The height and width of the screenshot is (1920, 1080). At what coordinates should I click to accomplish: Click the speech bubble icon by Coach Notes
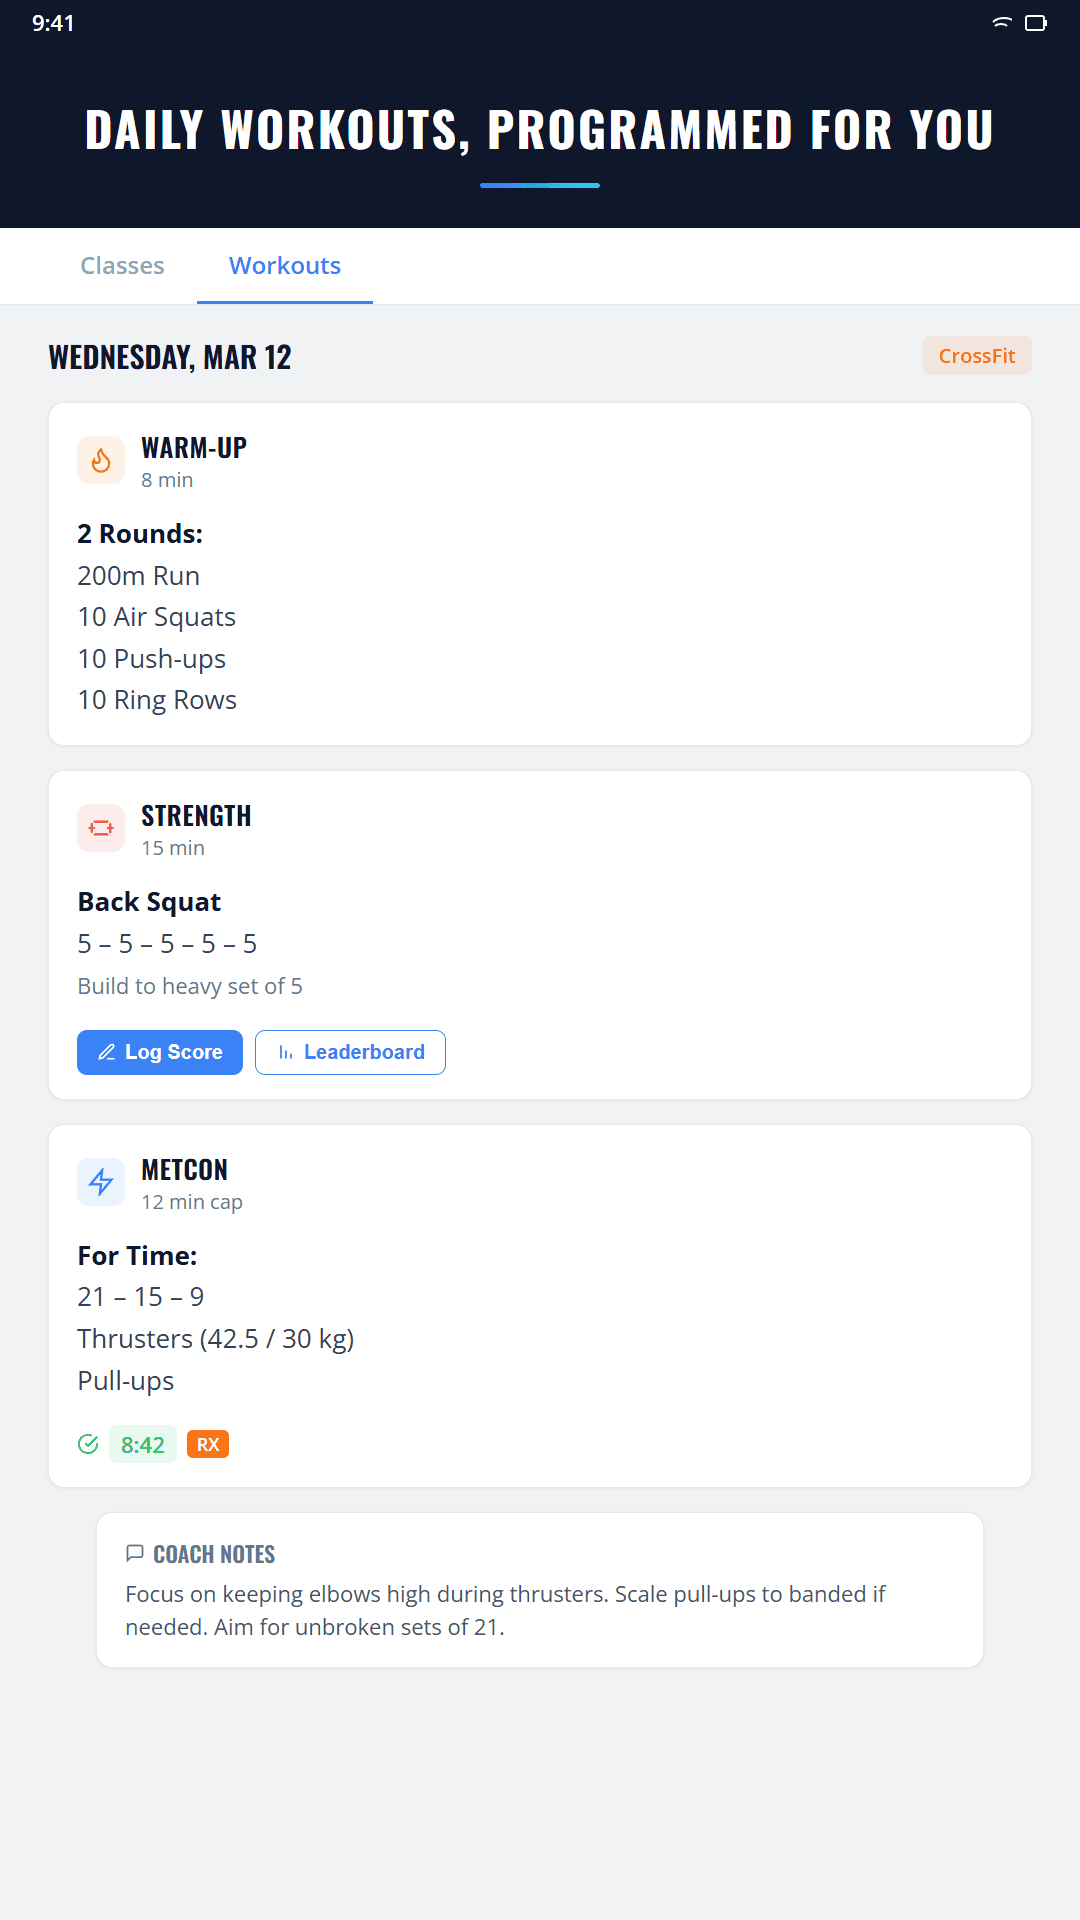tap(135, 1553)
